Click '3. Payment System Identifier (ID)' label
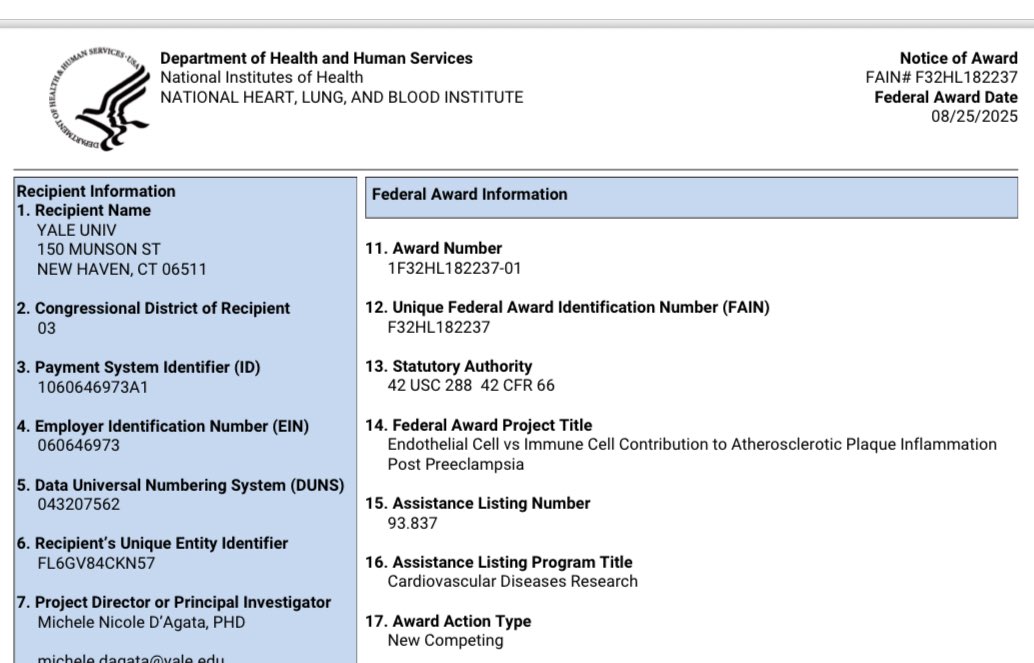1034x663 pixels. click(138, 367)
